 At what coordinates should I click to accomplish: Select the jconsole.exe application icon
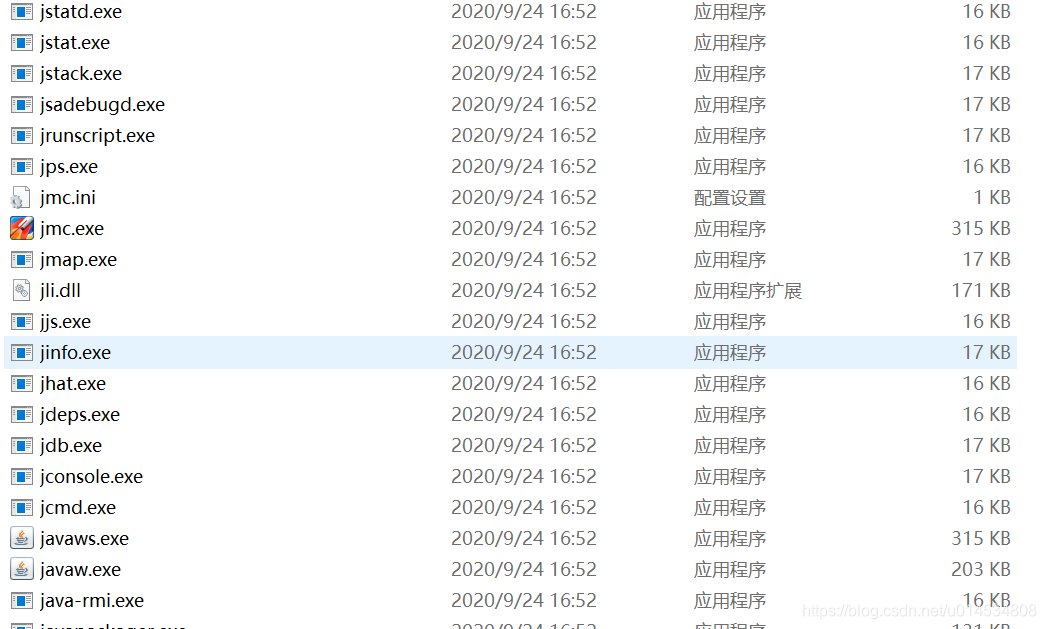pos(21,476)
